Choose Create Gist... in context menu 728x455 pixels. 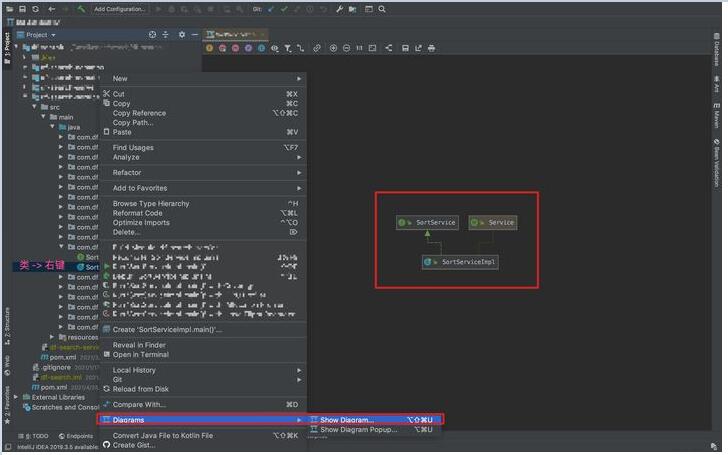pos(203,445)
